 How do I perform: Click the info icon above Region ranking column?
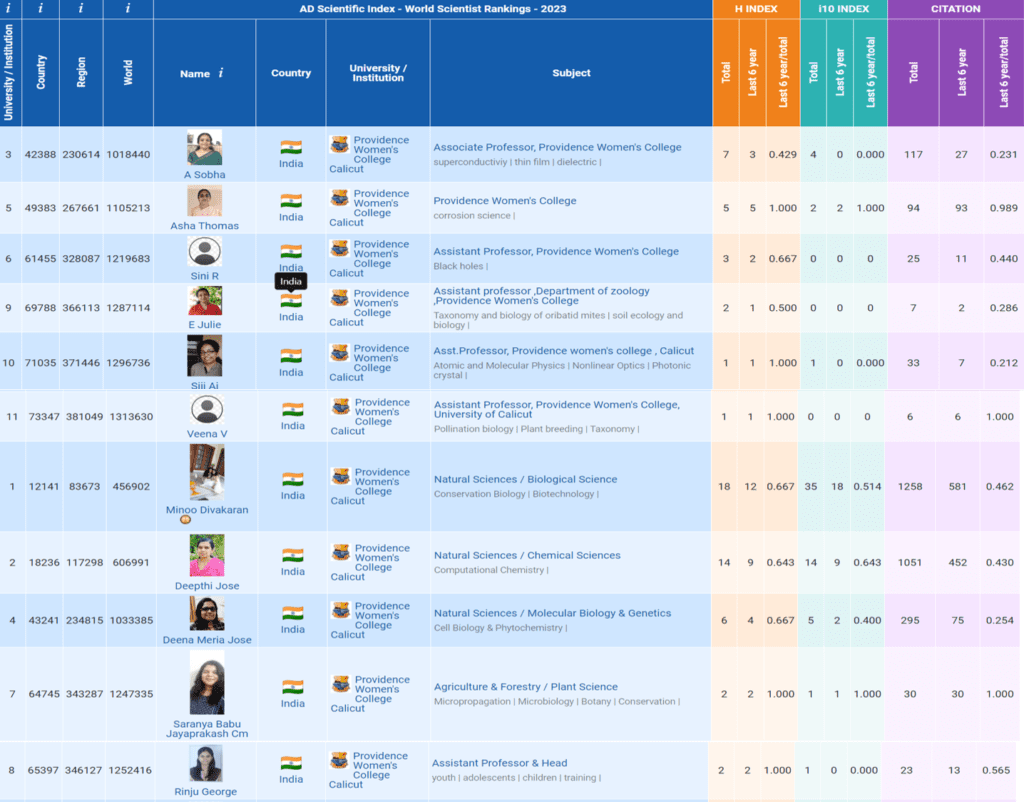coord(81,9)
